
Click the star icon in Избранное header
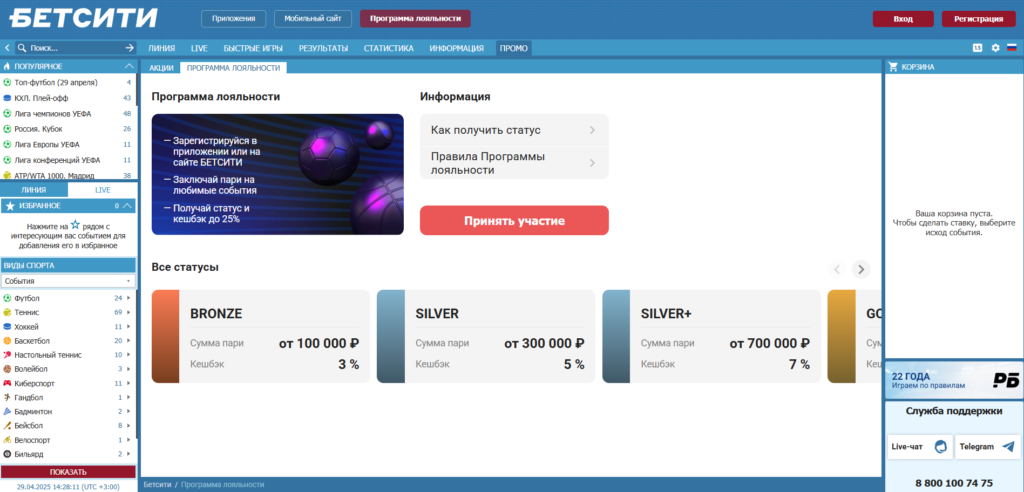pos(9,206)
